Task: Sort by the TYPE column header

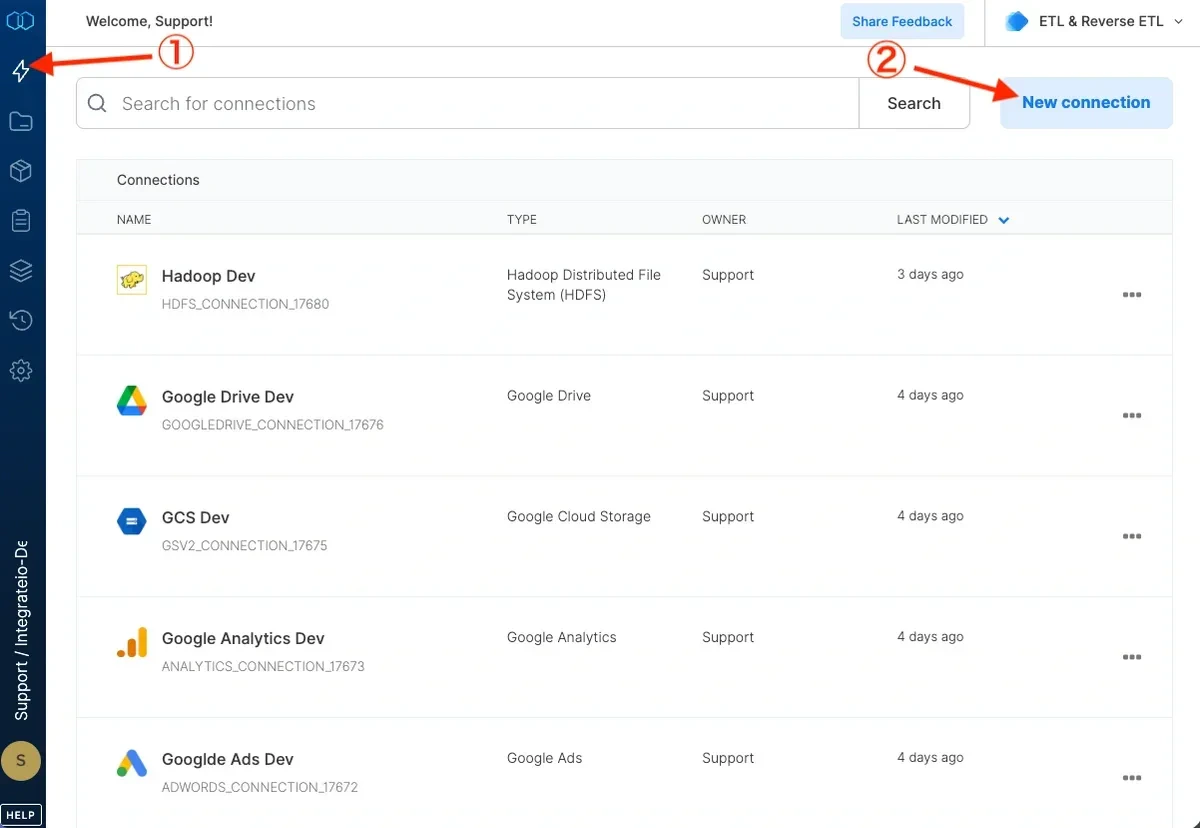Action: (x=522, y=220)
